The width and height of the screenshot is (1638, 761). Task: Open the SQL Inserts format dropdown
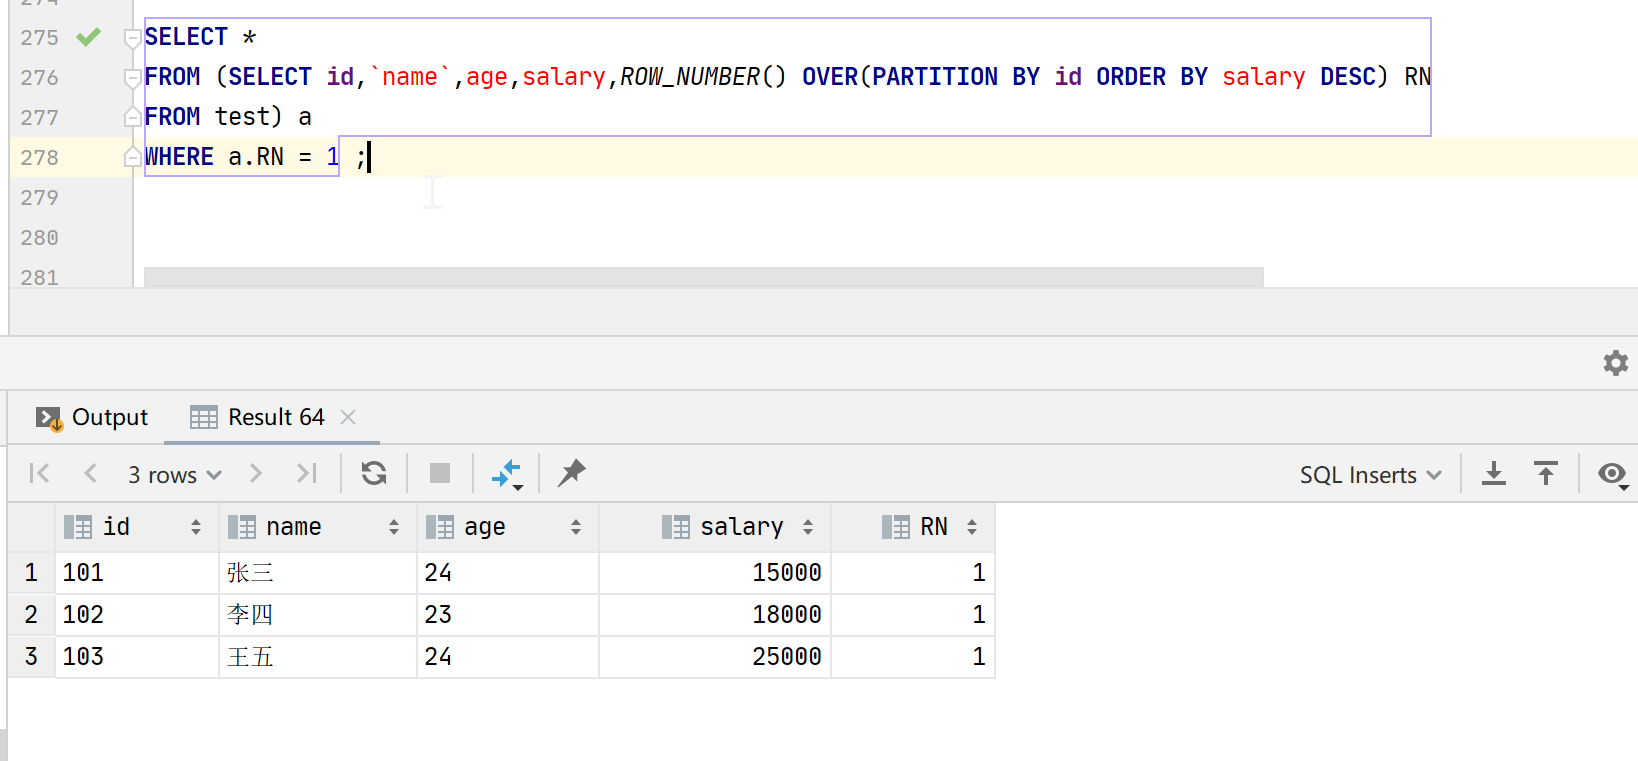(1369, 475)
